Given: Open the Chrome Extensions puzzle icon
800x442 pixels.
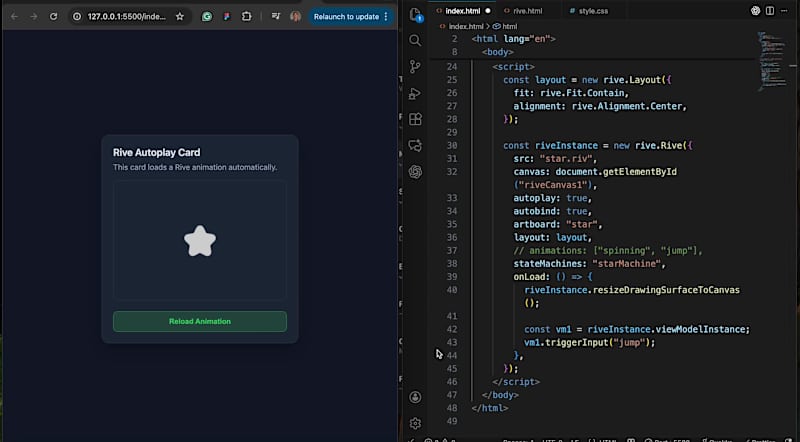Looking at the screenshot, I should point(246,17).
